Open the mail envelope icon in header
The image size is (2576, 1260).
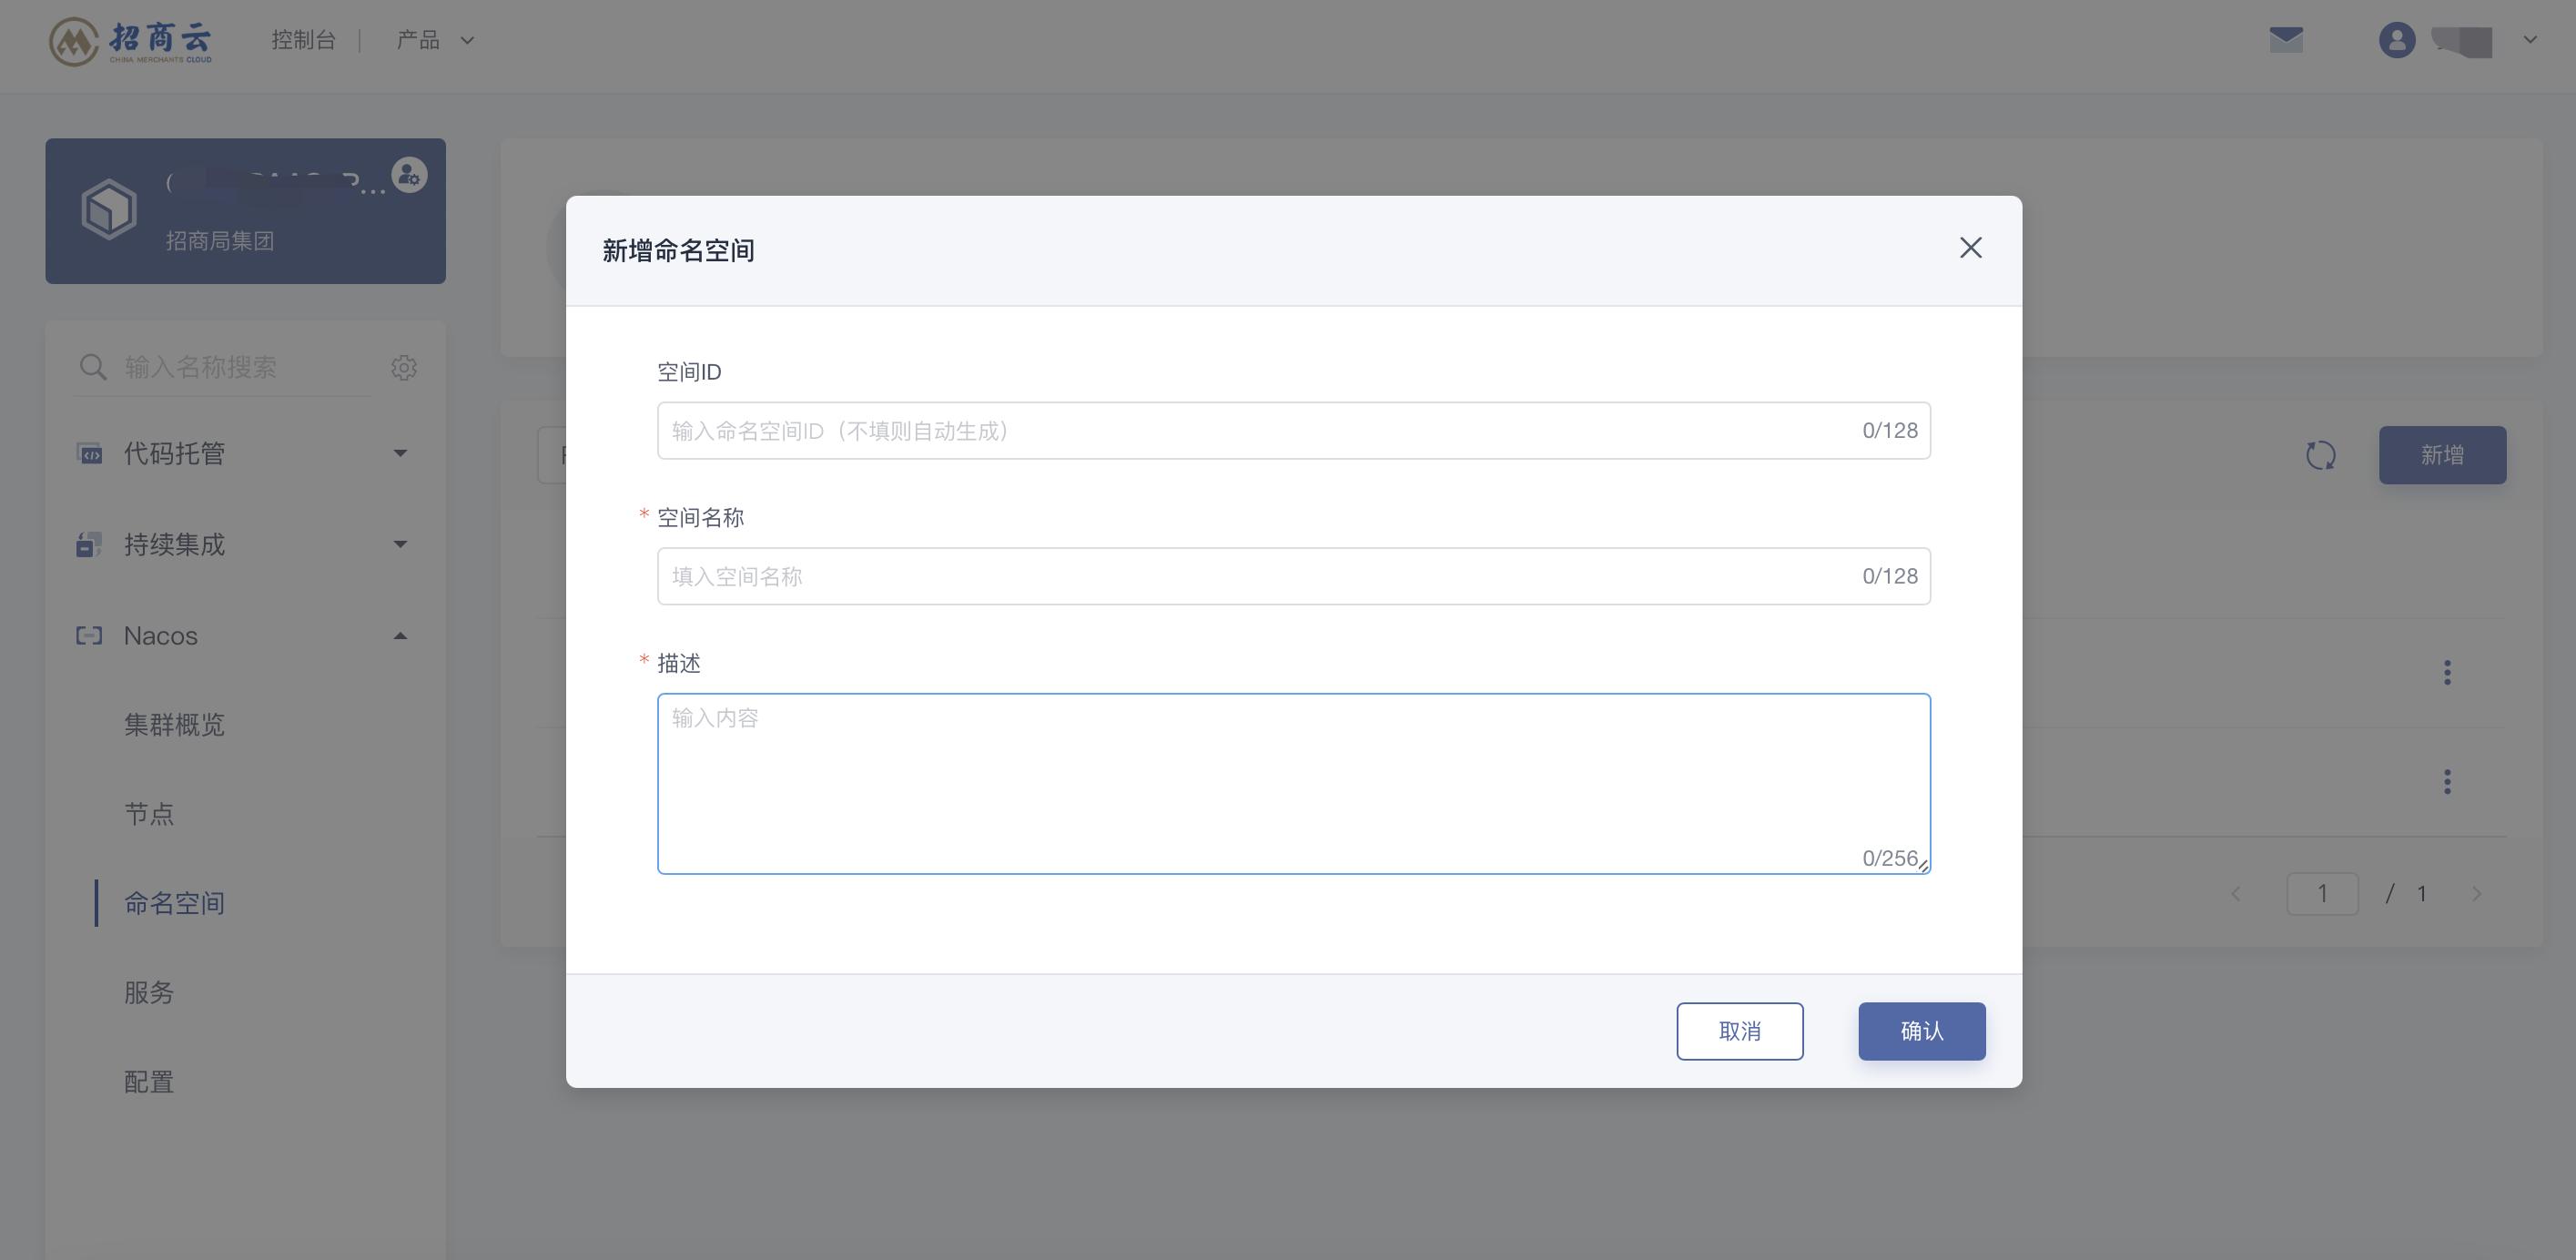point(2286,40)
